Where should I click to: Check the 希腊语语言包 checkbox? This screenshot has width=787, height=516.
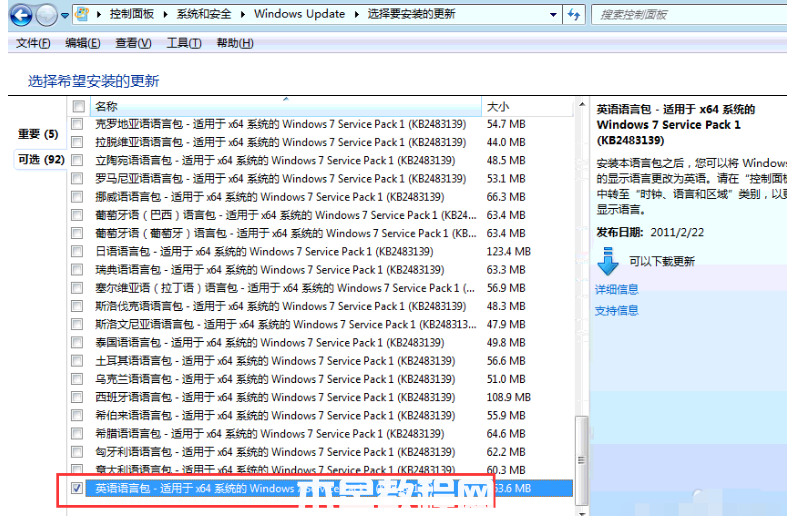pos(77,434)
